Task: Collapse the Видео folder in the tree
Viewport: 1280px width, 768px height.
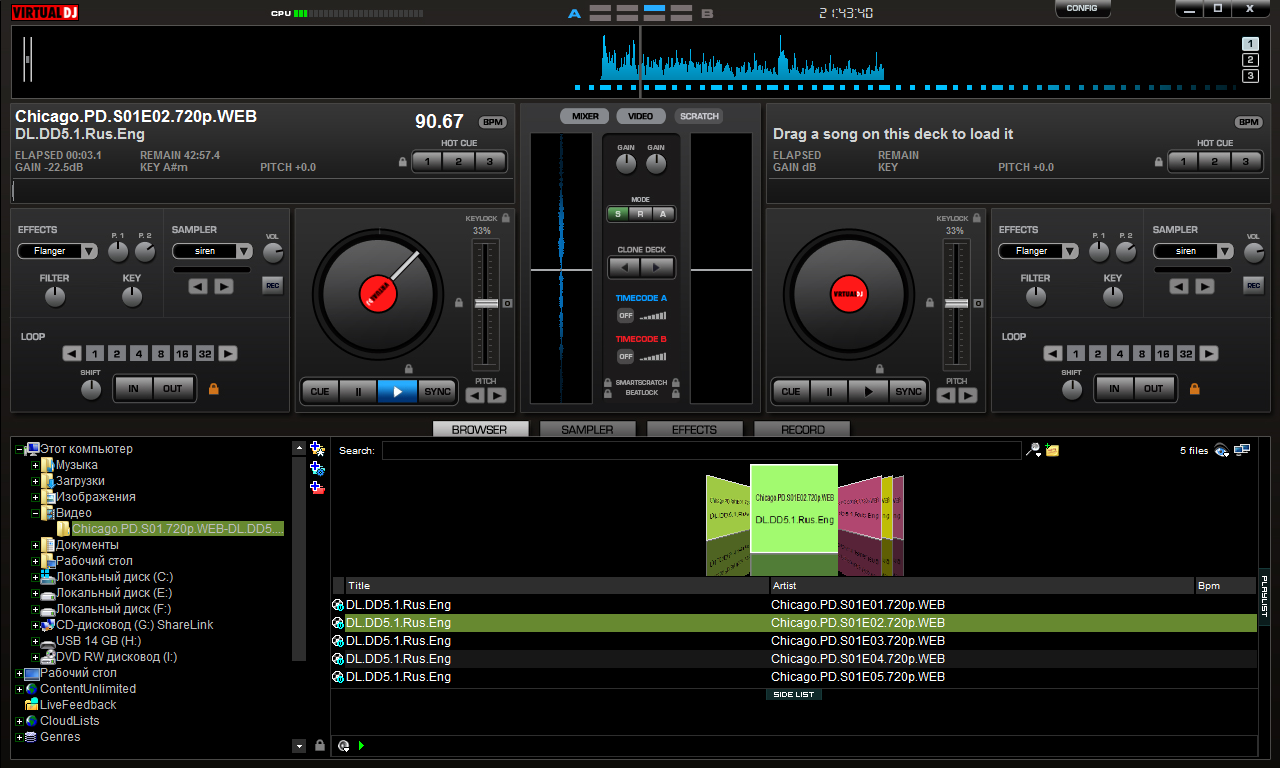Action: click(36, 513)
